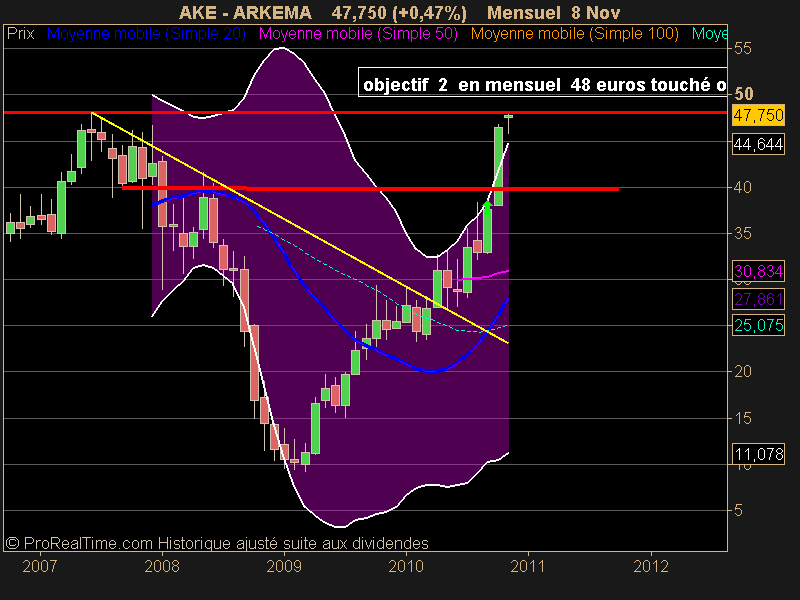Image resolution: width=800 pixels, height=600 pixels.
Task: Click the 2009 year label on time axis
Action: 284,566
